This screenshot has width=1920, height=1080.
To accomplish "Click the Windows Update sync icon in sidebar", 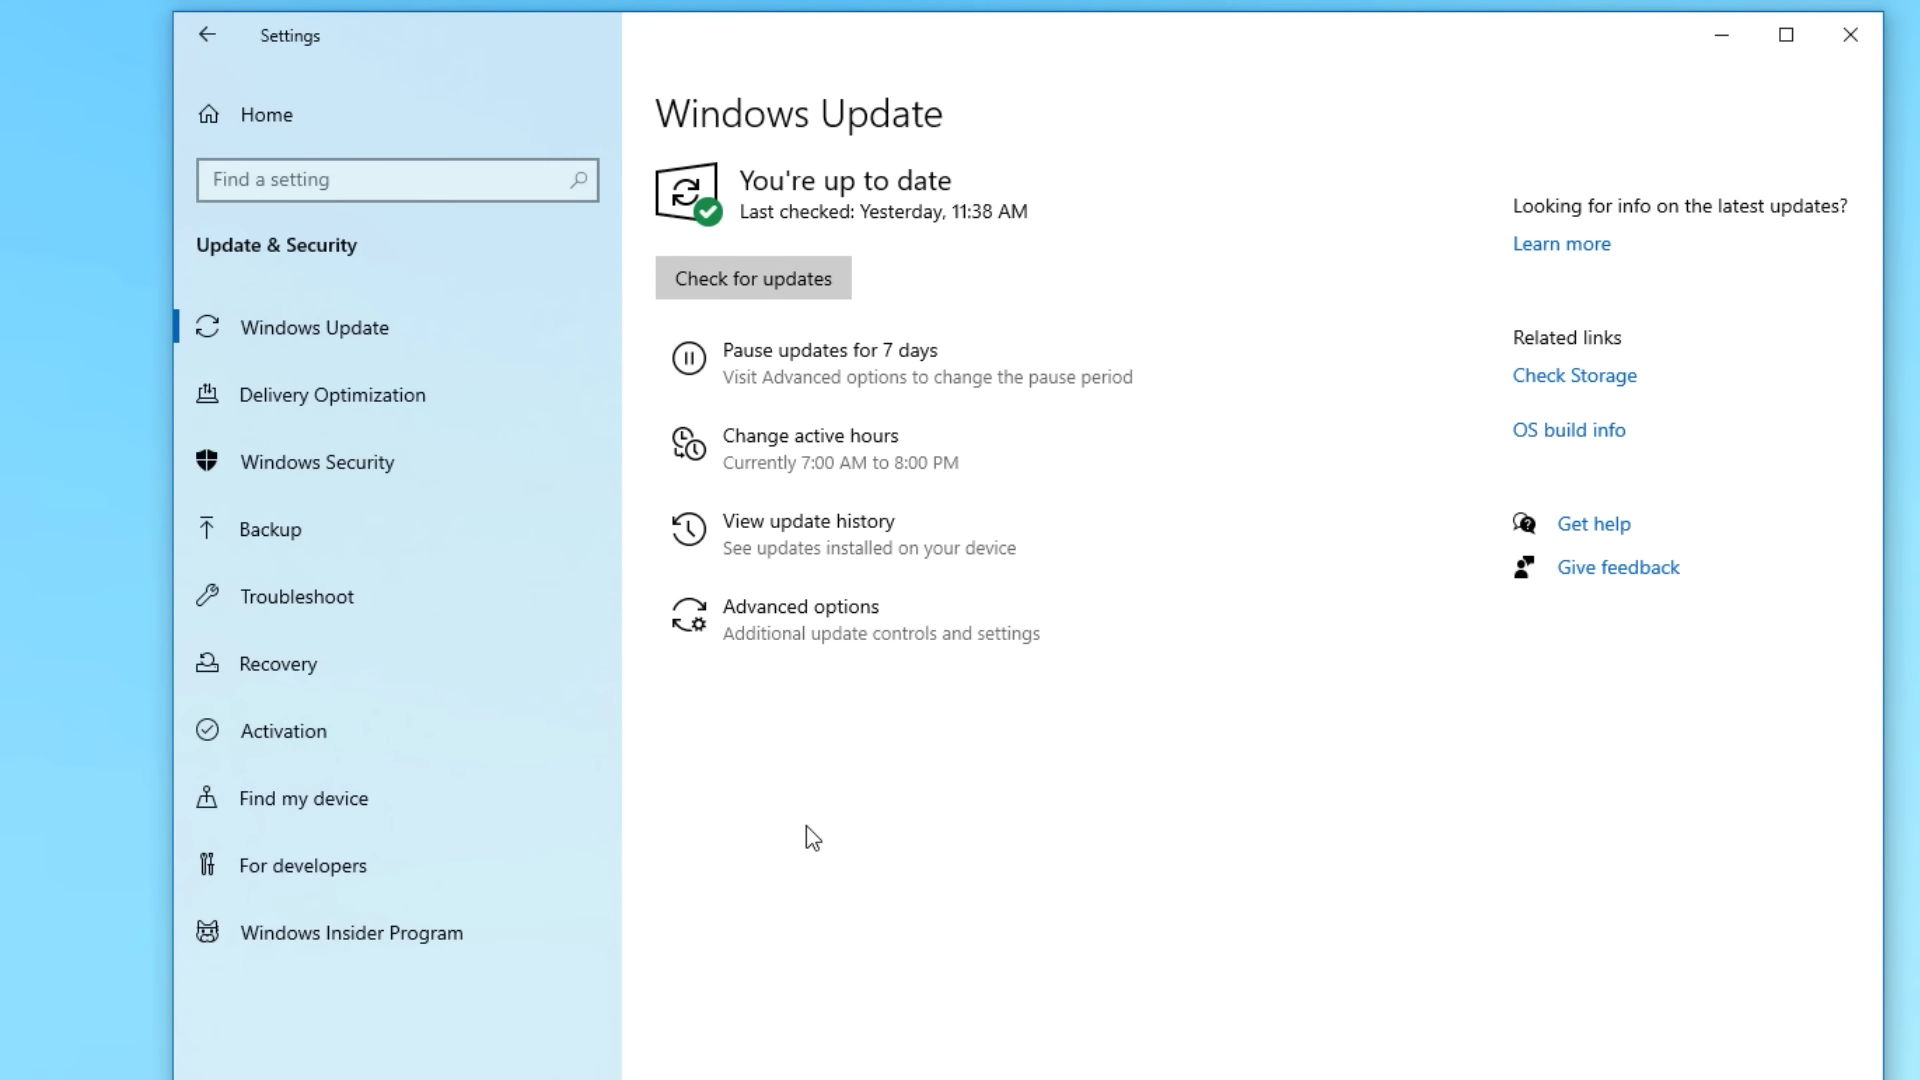I will pyautogui.click(x=207, y=327).
